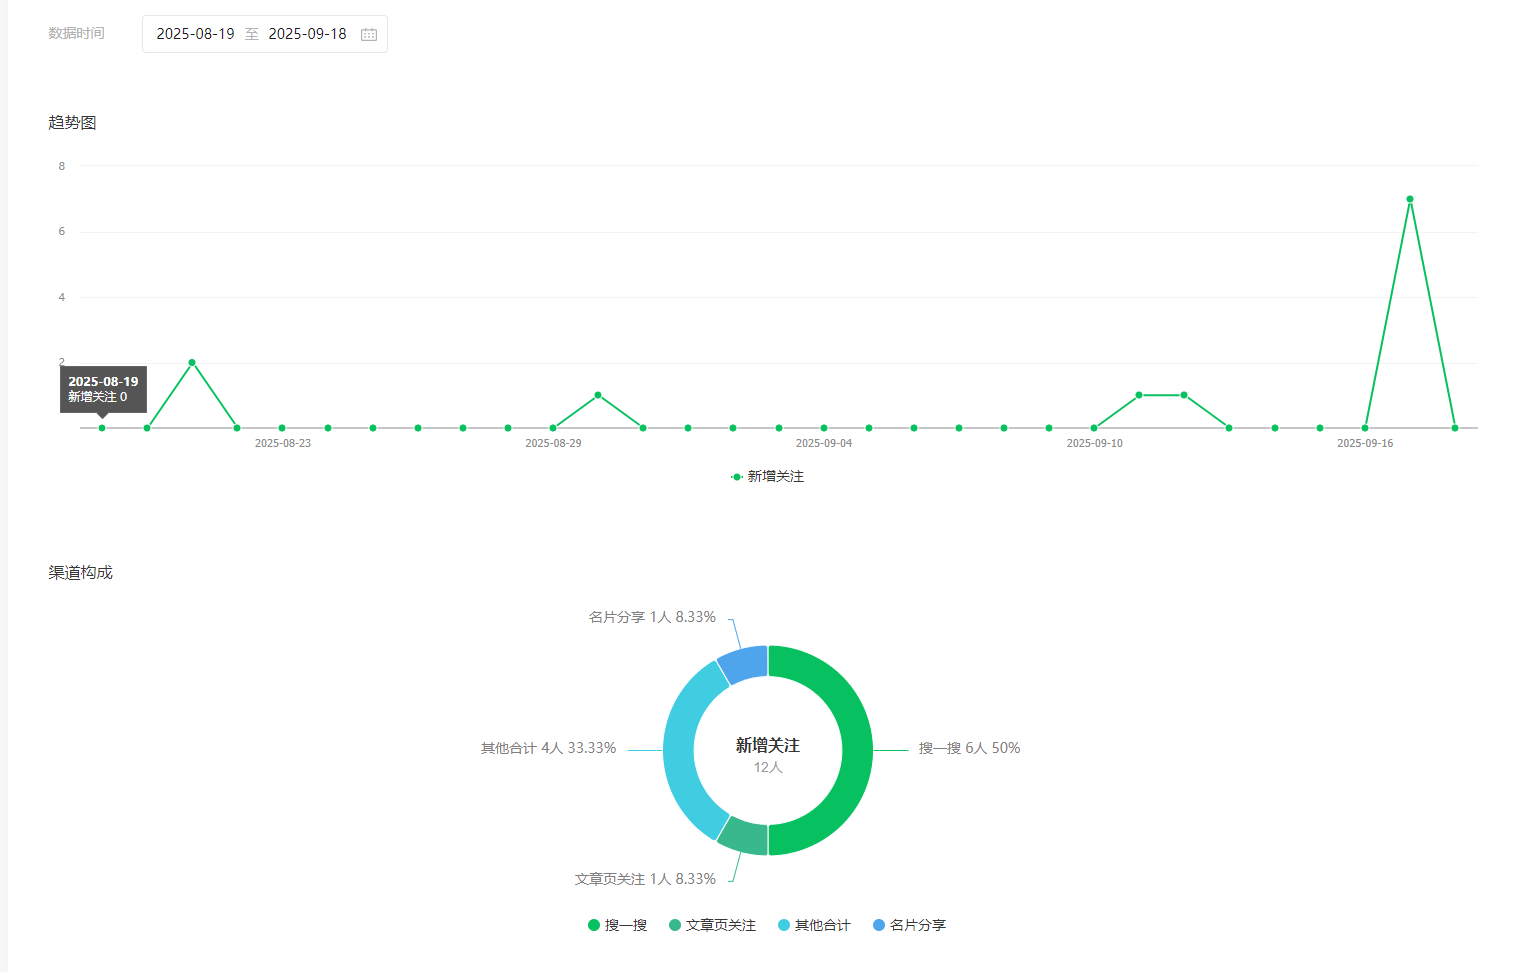The image size is (1529, 972).
Task: Click y-axis label 4
Action: (x=62, y=297)
